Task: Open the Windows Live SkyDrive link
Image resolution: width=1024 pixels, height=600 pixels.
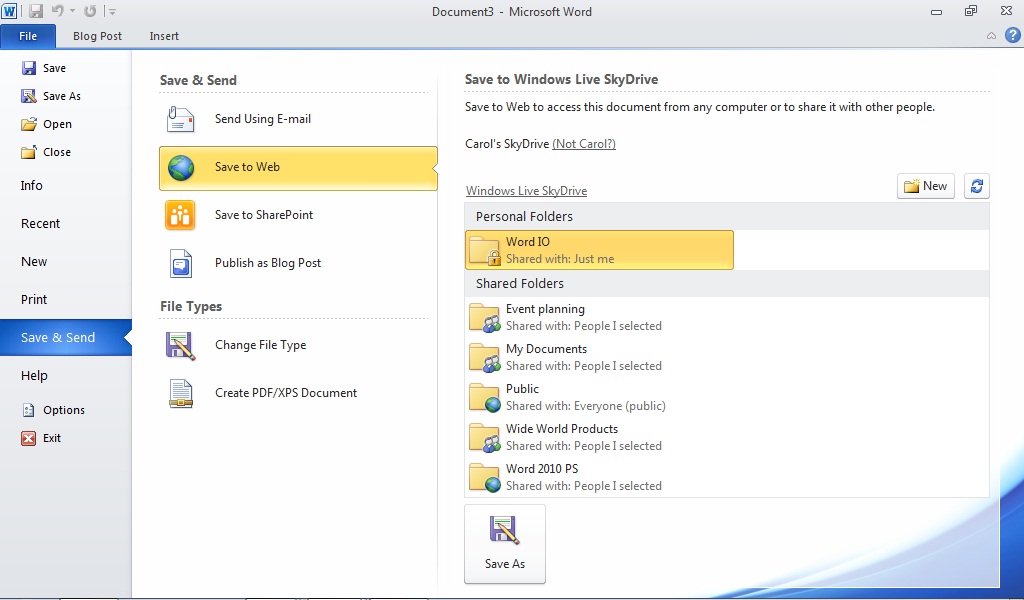Action: 526,191
